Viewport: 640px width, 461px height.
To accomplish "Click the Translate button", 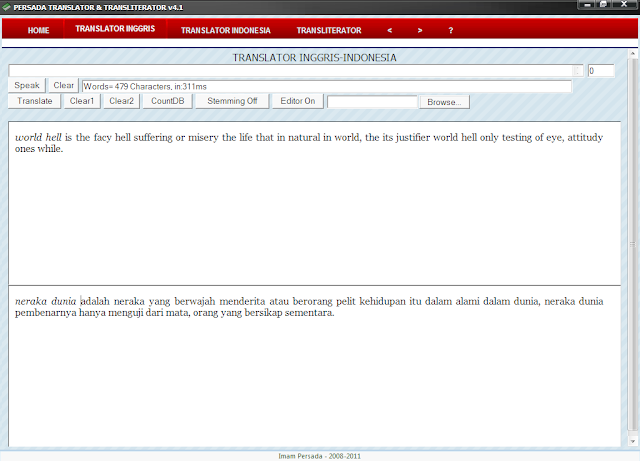I will coord(35,101).
